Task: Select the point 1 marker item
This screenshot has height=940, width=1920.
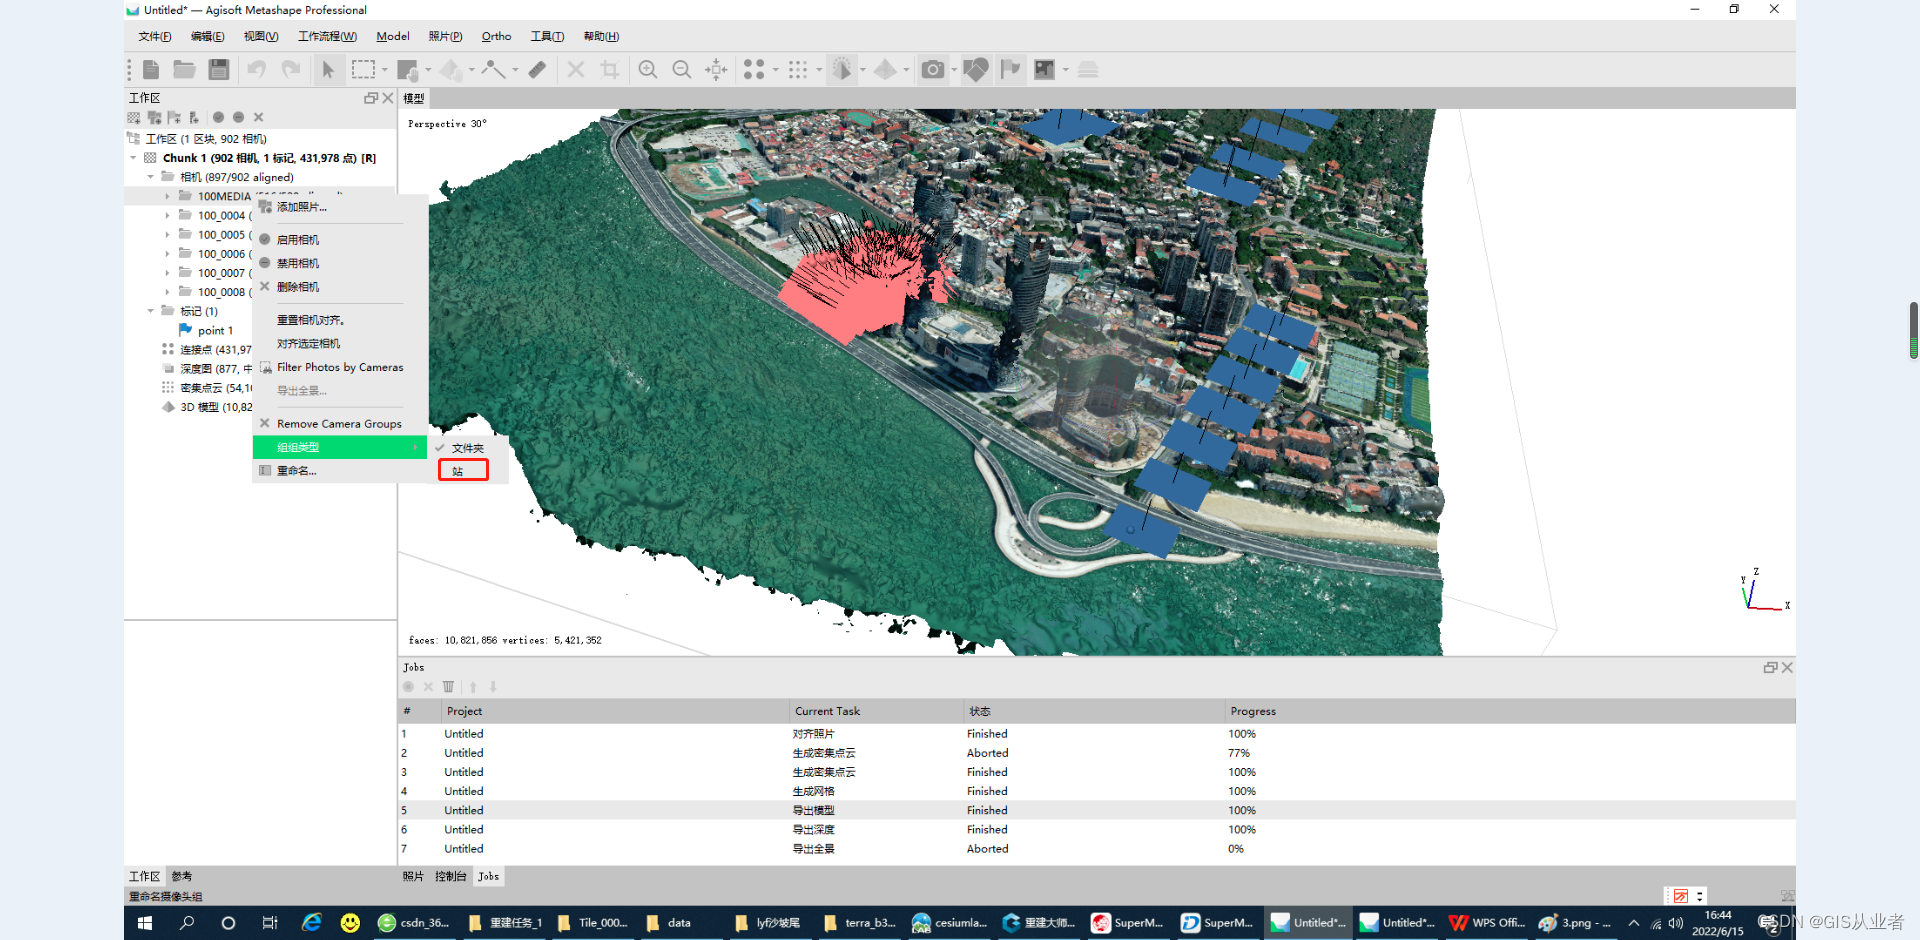Action: click(x=215, y=331)
